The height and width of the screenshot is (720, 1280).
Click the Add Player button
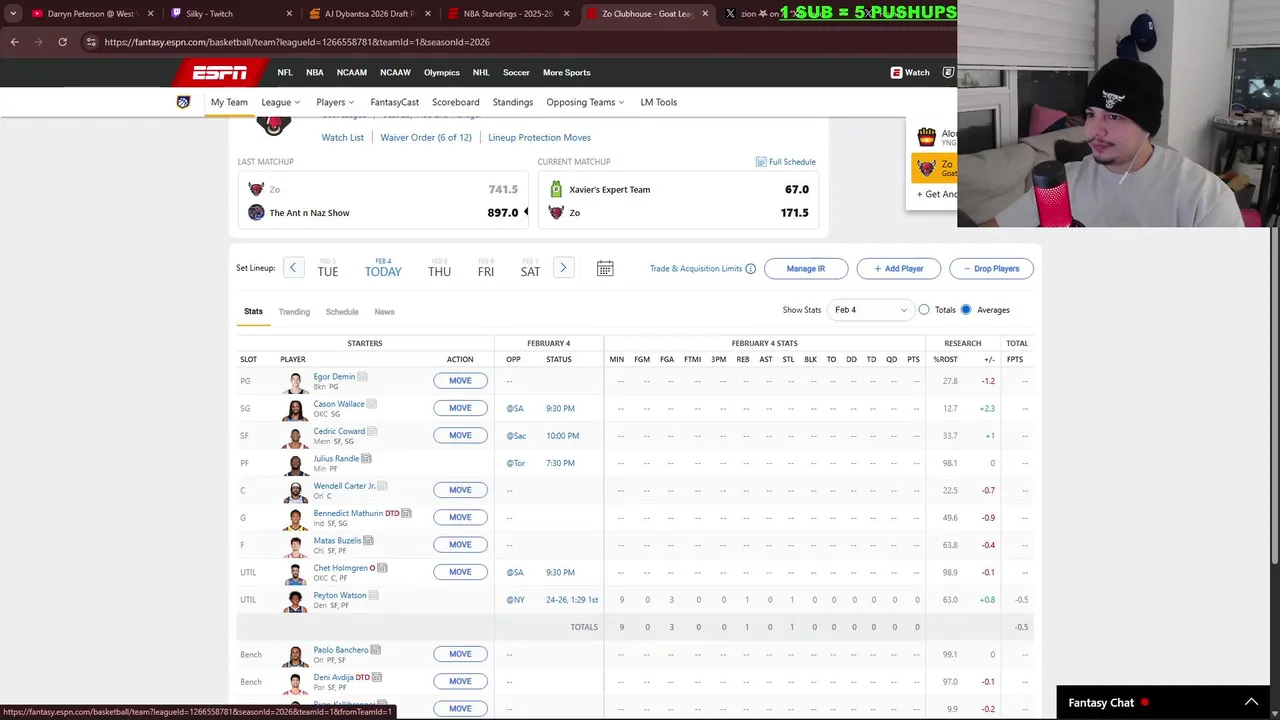(x=898, y=268)
